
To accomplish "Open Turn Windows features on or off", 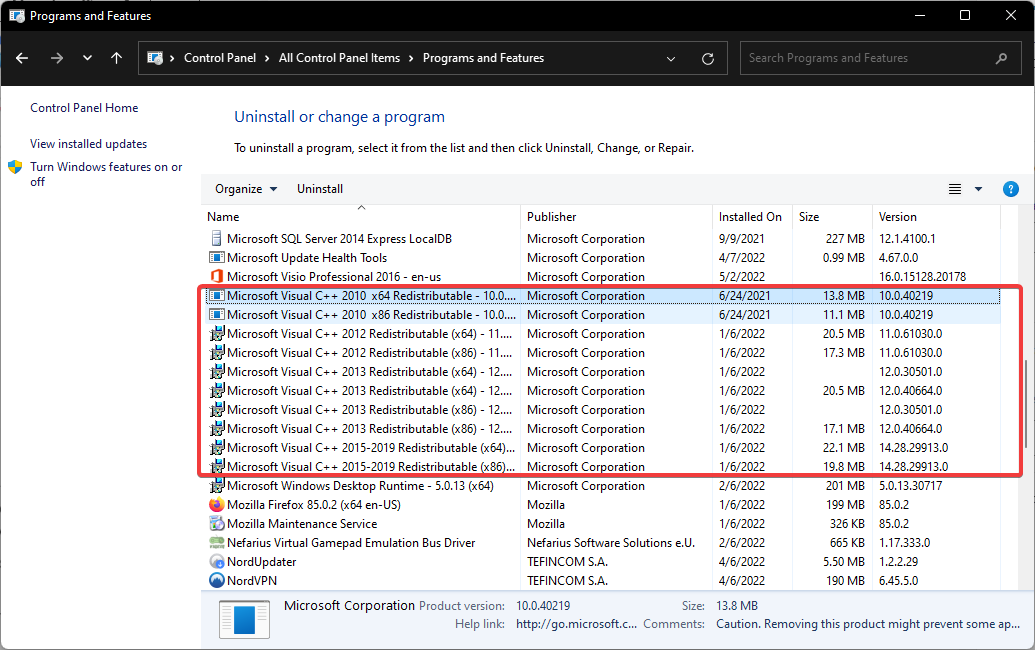I will 106,174.
